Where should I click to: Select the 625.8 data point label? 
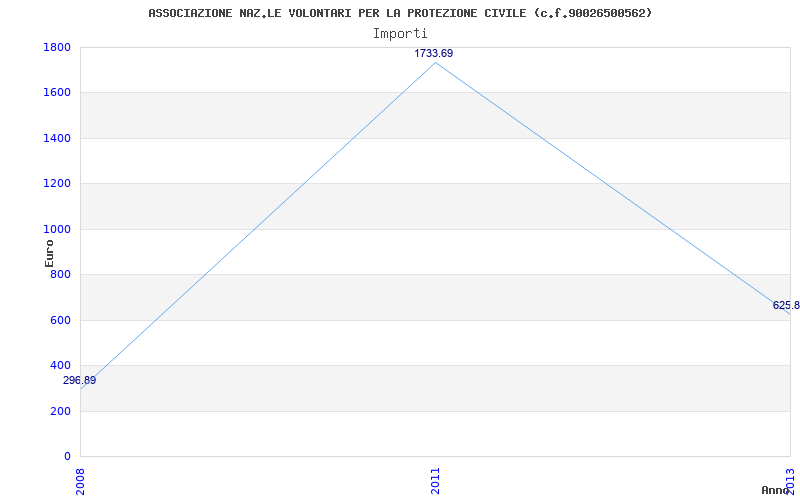(786, 306)
